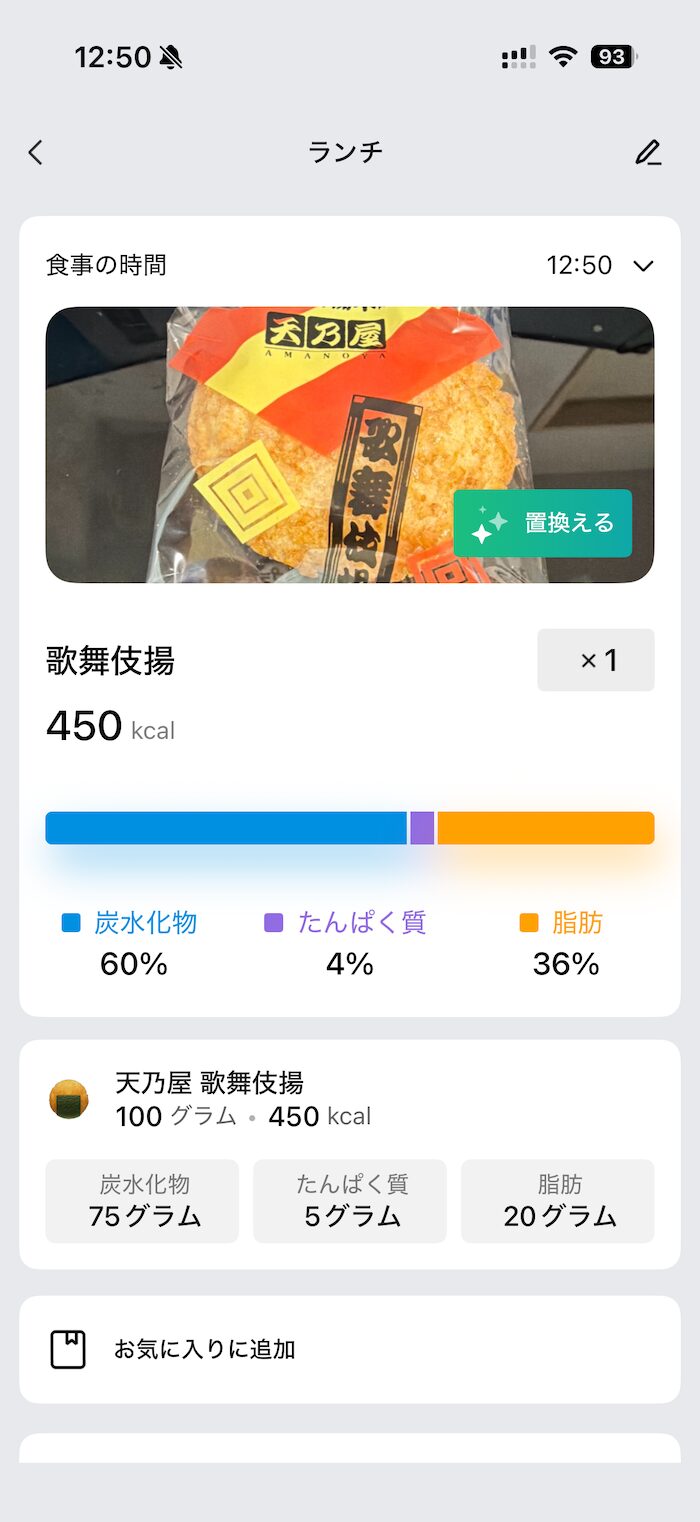Tap the back arrow to leave lunch details
The image size is (700, 1522).
pos(35,152)
